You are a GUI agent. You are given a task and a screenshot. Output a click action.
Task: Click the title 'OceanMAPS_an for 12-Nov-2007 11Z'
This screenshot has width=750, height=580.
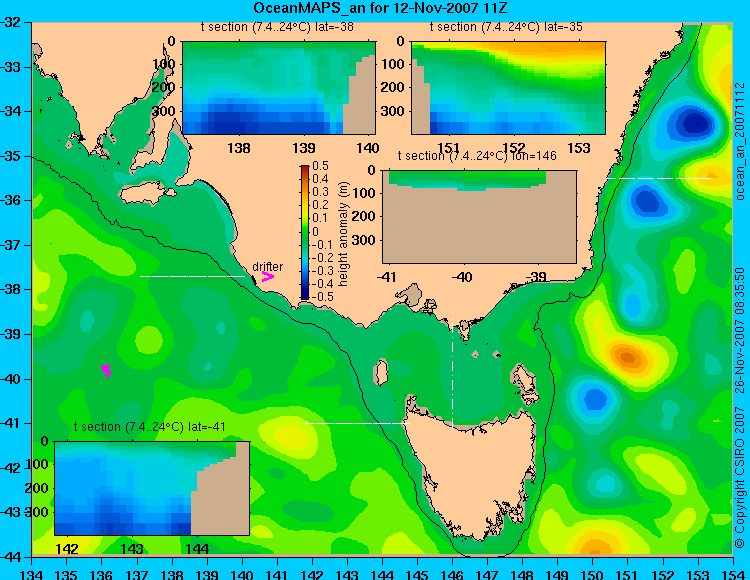pyautogui.click(x=380, y=8)
